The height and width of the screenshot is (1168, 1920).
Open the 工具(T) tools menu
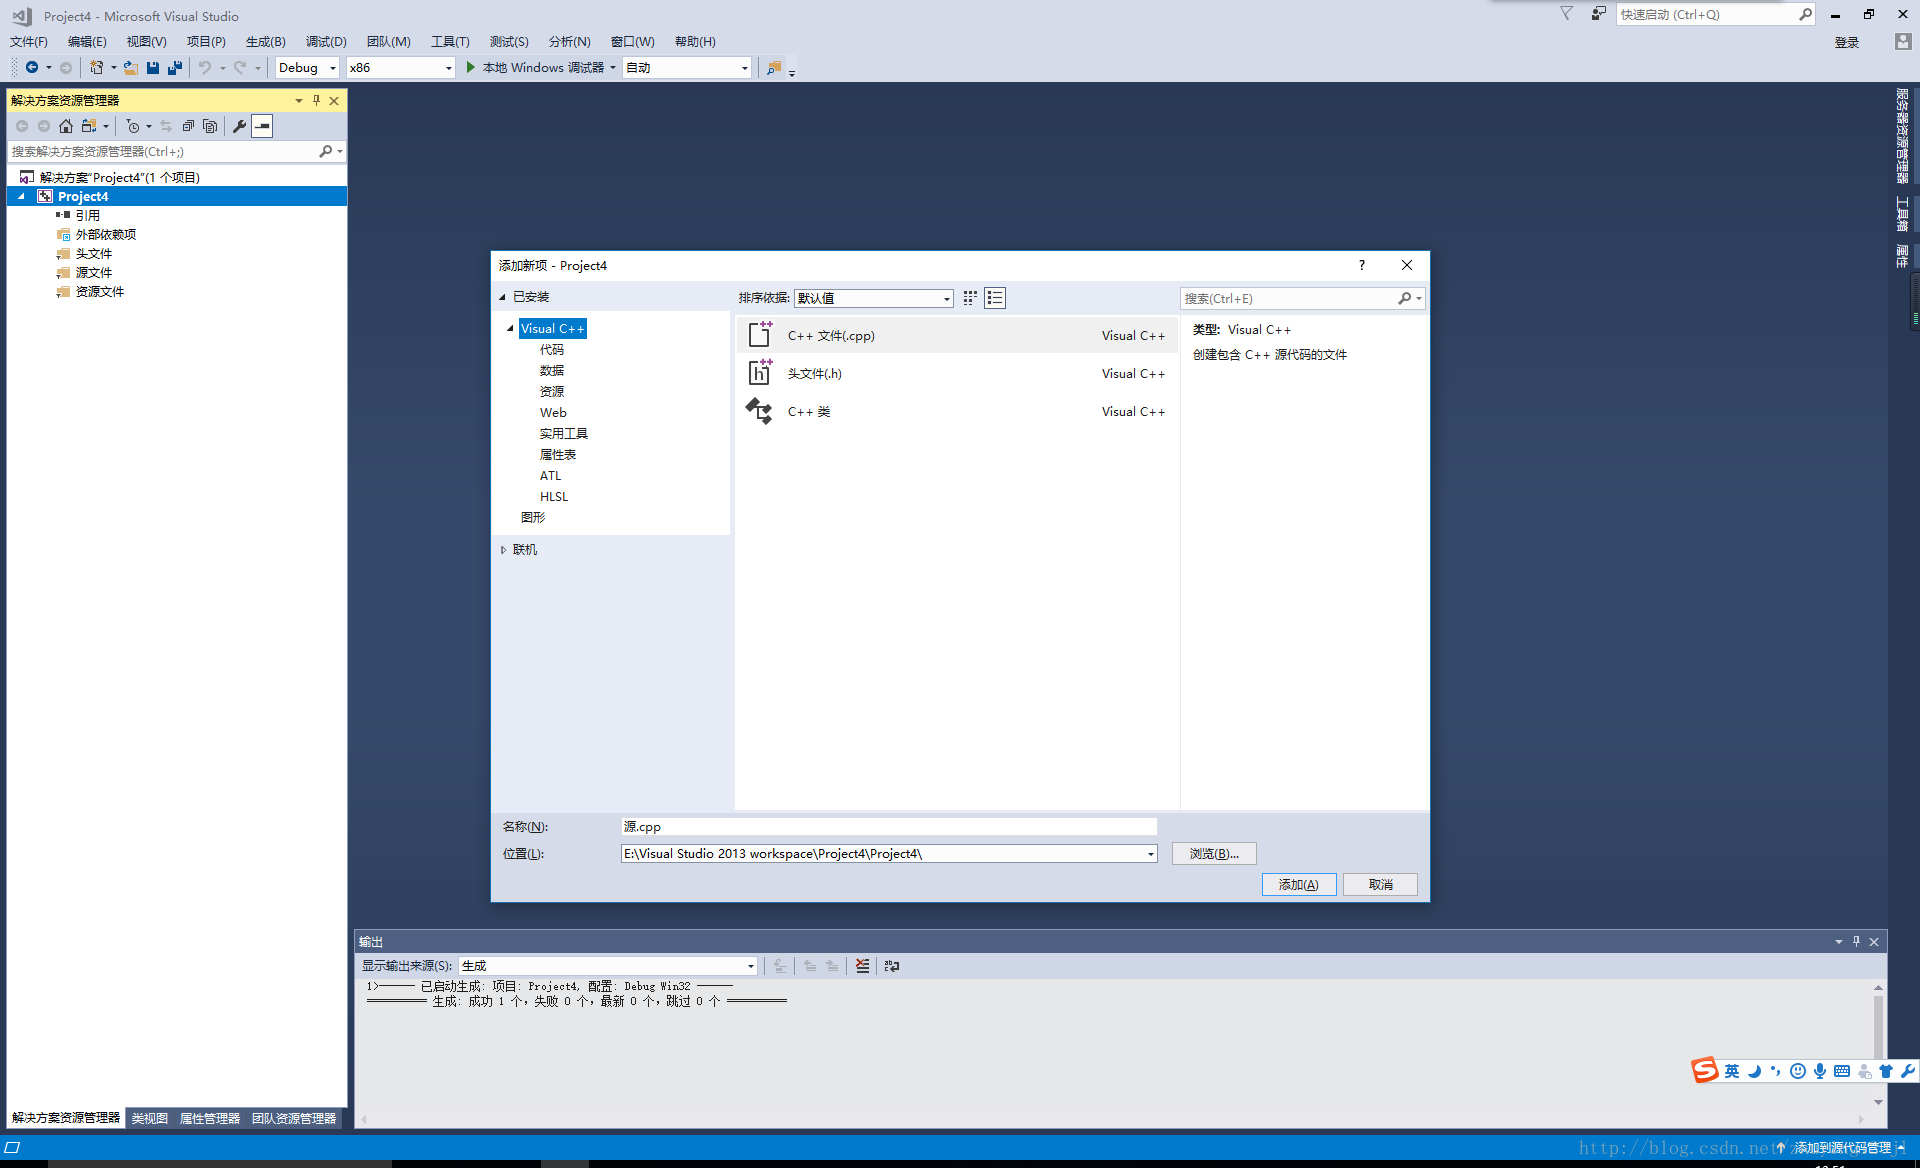pos(450,42)
